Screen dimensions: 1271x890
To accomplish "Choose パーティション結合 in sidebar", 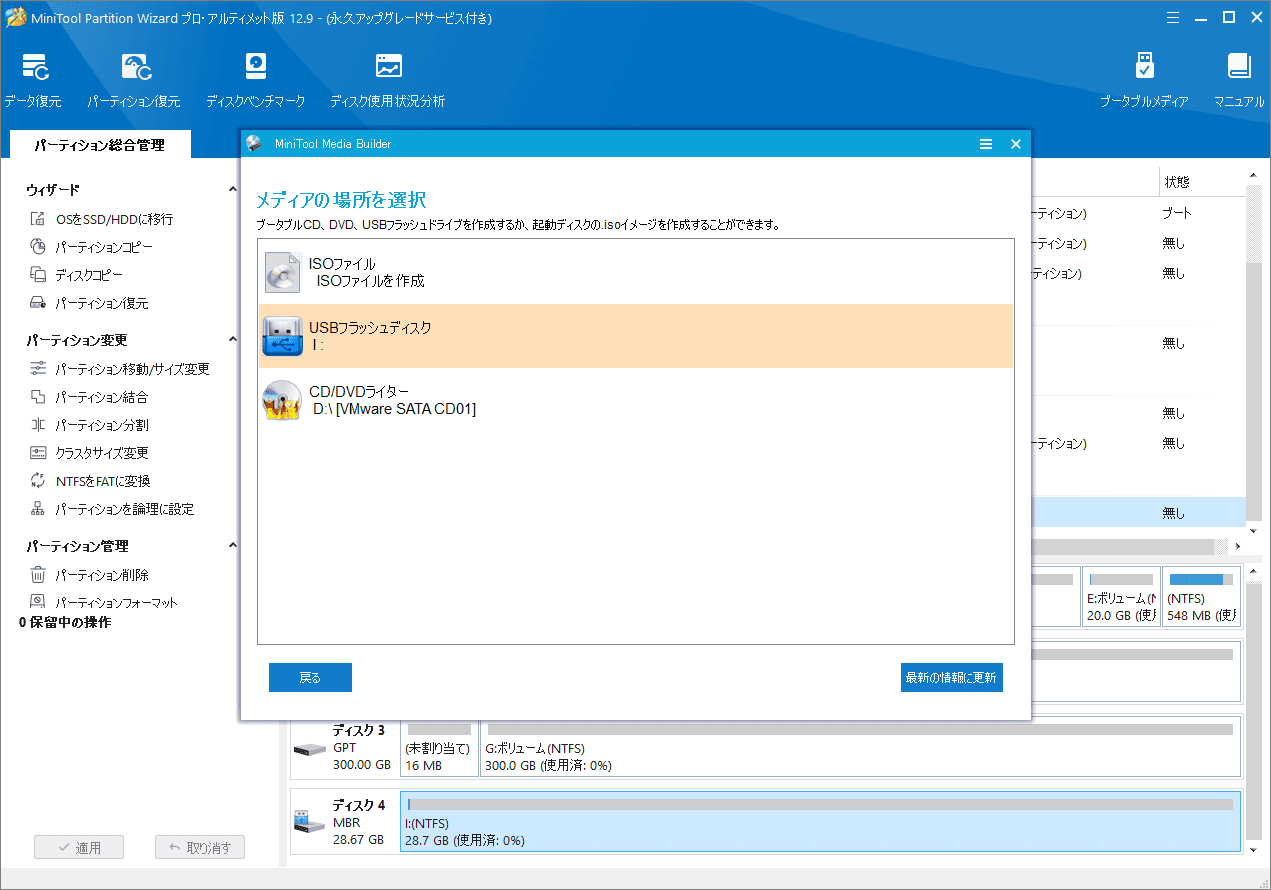I will click(x=89, y=397).
